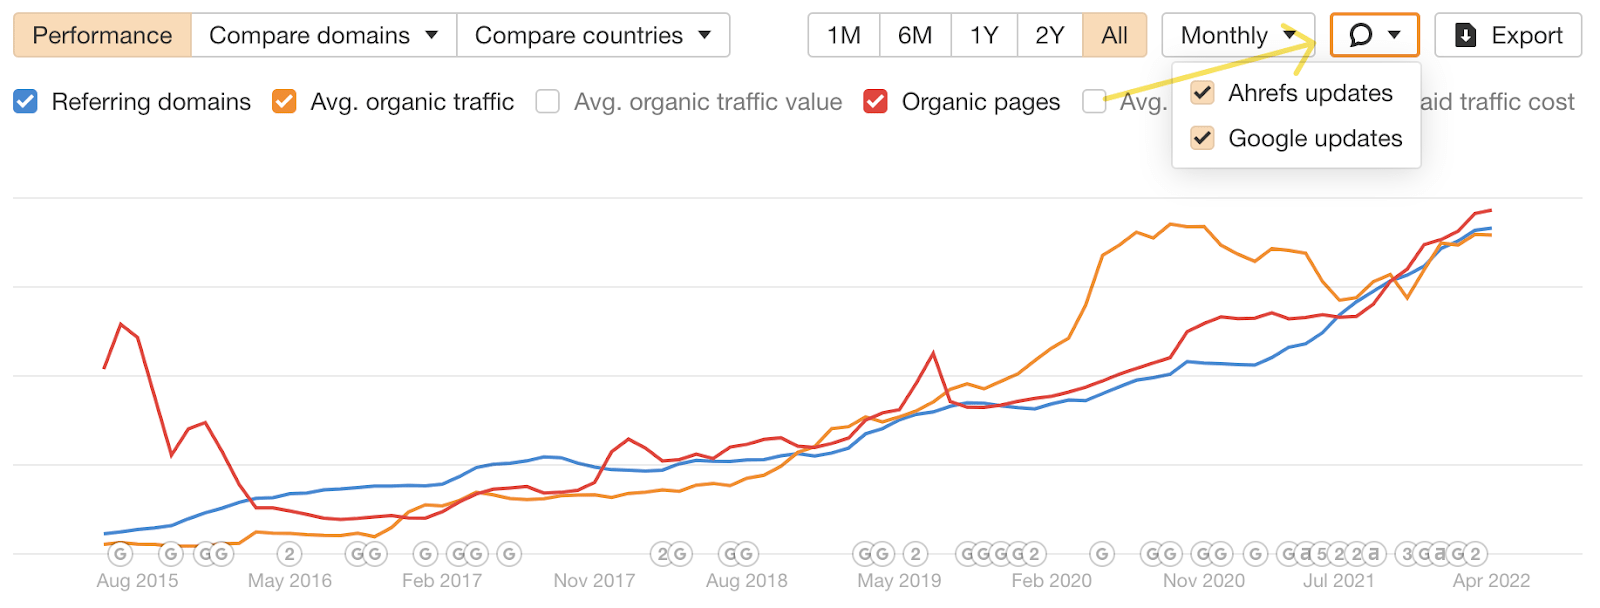Expand the Compare domains dropdown

[323, 36]
